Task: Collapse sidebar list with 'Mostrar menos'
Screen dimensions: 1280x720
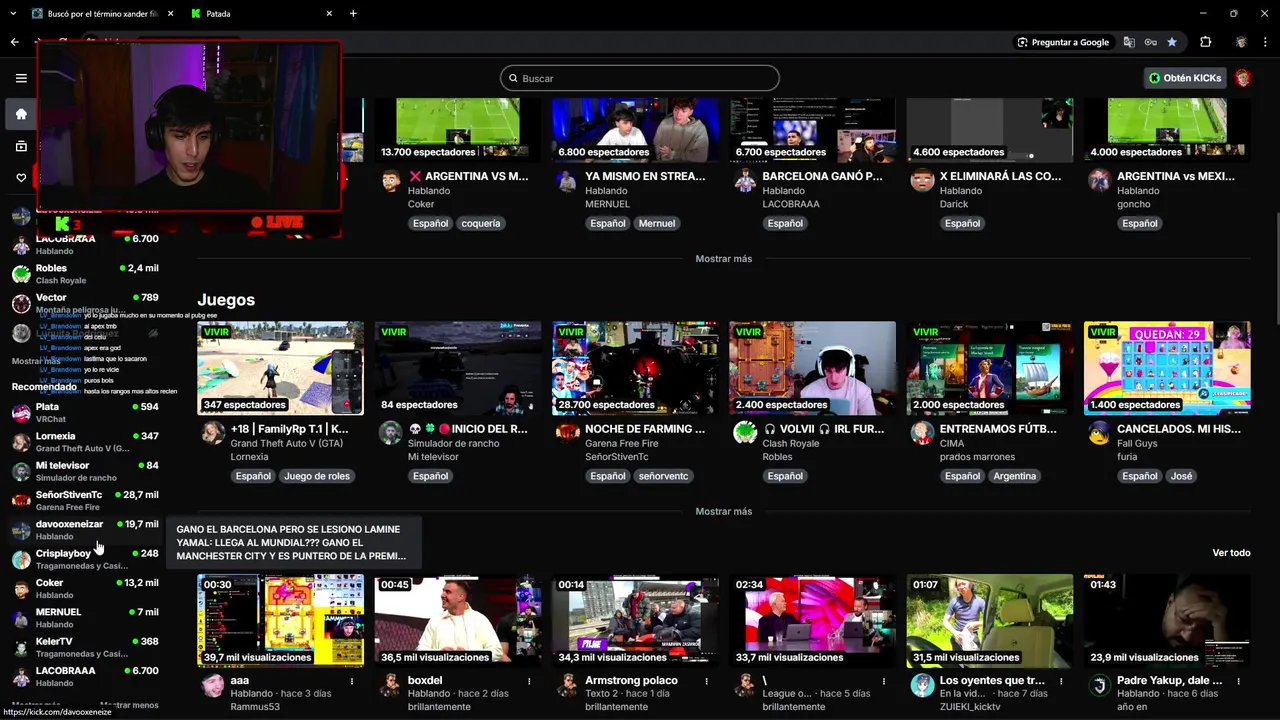Action: (129, 705)
